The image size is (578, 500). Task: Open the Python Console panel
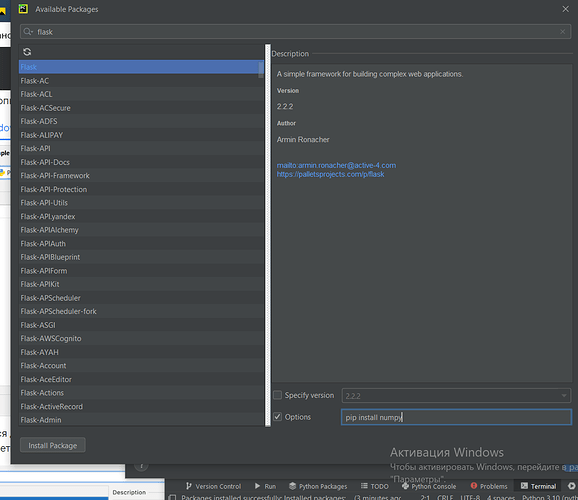pyautogui.click(x=429, y=486)
